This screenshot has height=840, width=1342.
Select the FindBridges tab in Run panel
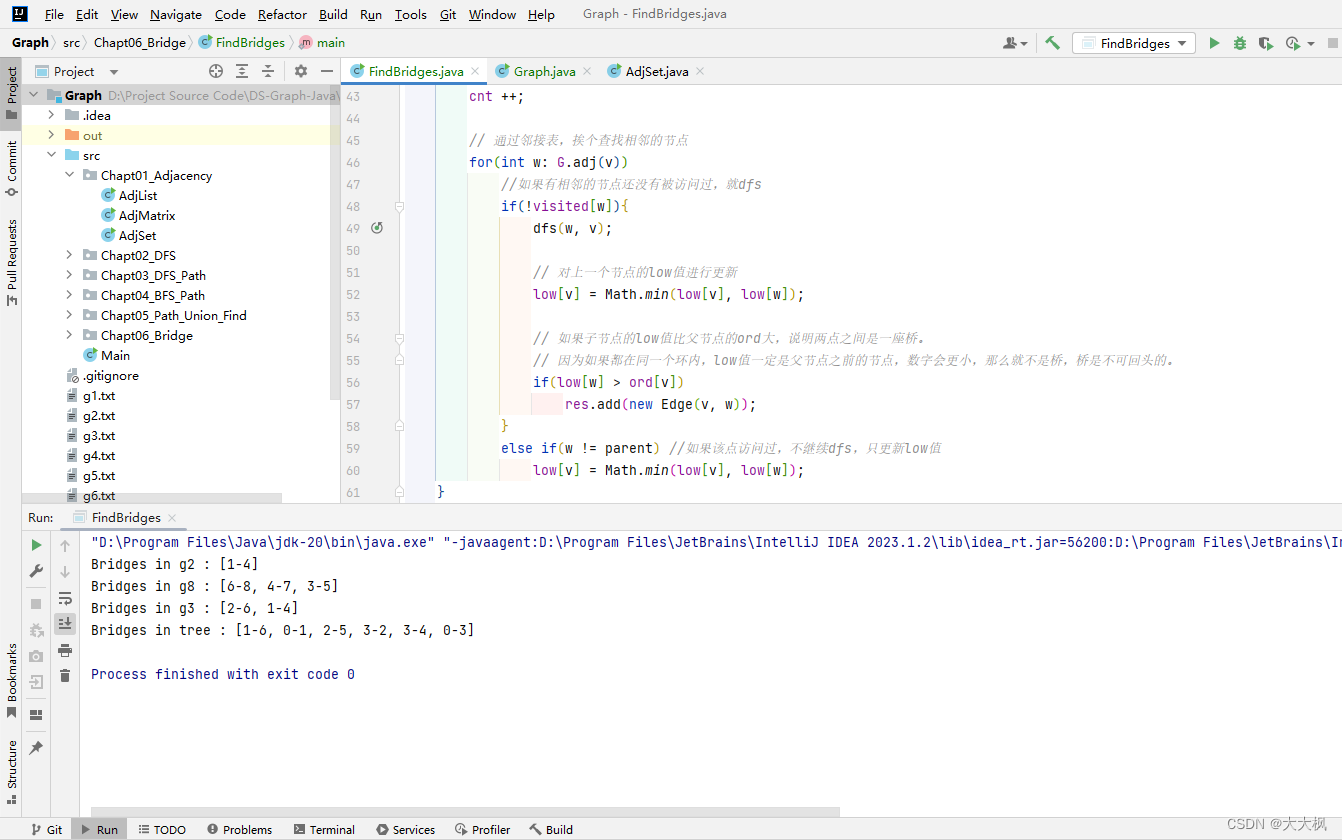(x=126, y=517)
